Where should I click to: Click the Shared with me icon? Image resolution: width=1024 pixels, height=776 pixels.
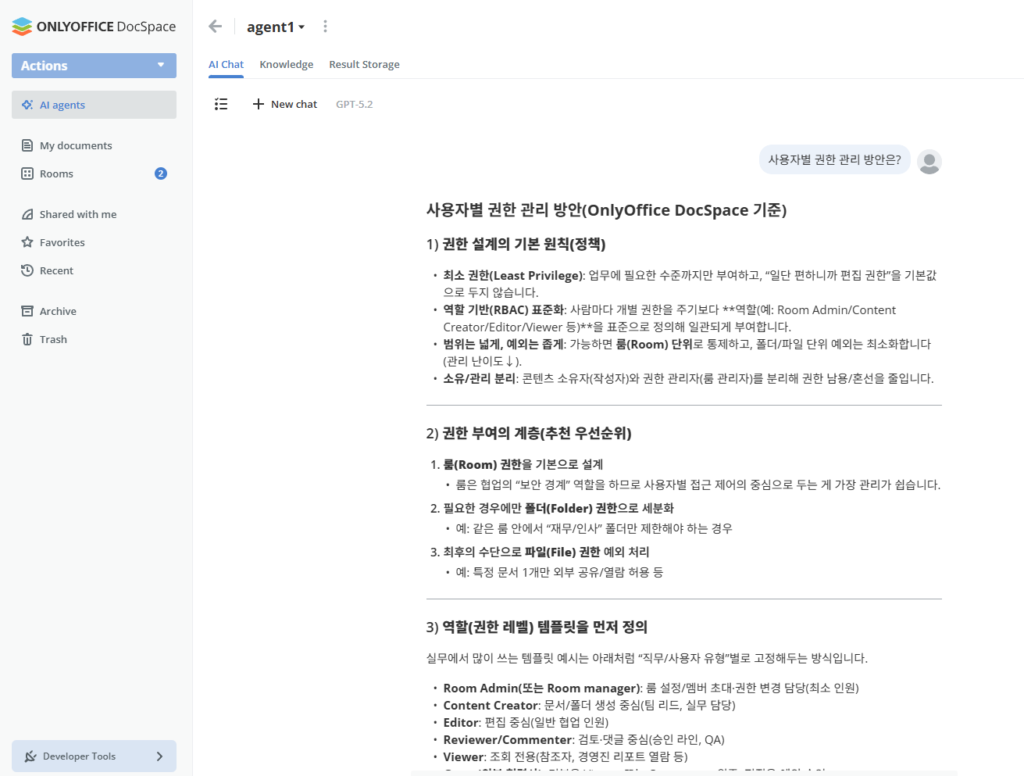click(x=27, y=214)
